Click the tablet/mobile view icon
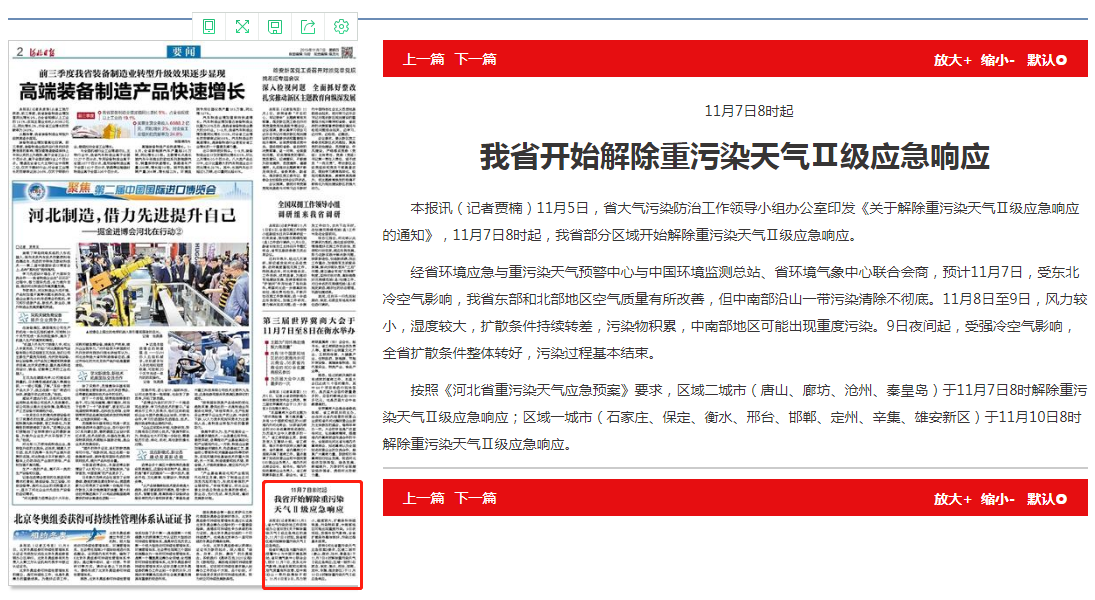 click(209, 26)
